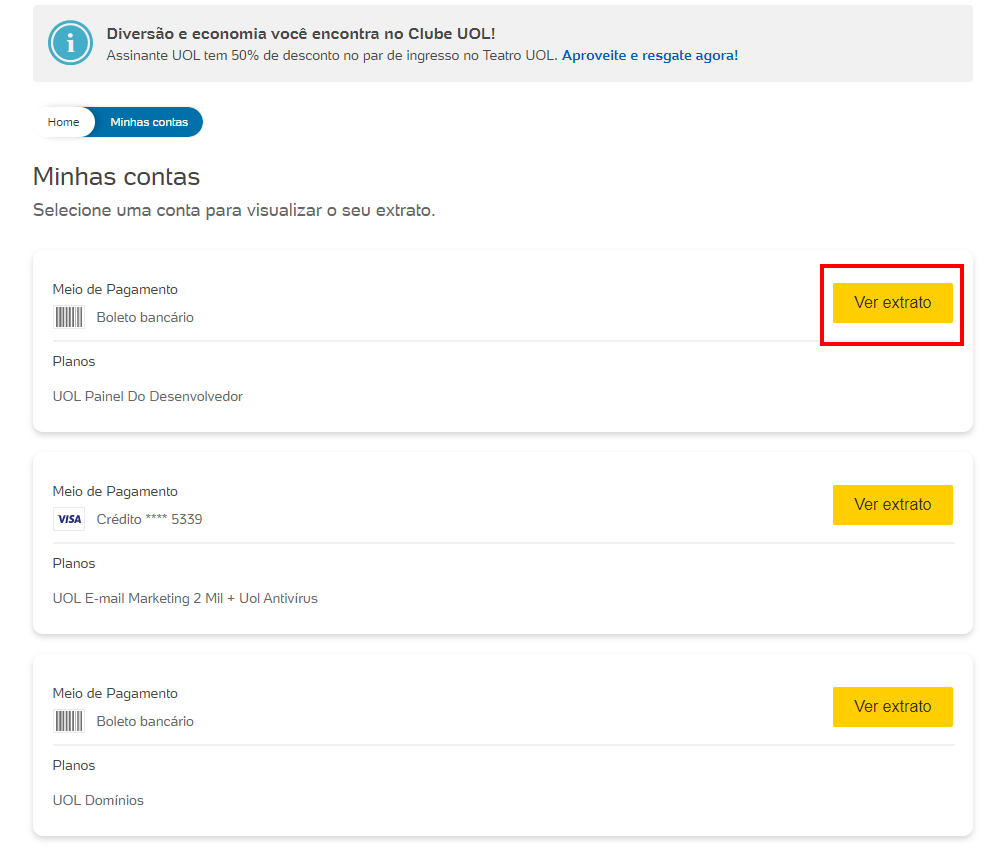Click 'Selecione uma conta para visualizar' subtitle
Screen dimensions: 1002x848
(x=234, y=210)
